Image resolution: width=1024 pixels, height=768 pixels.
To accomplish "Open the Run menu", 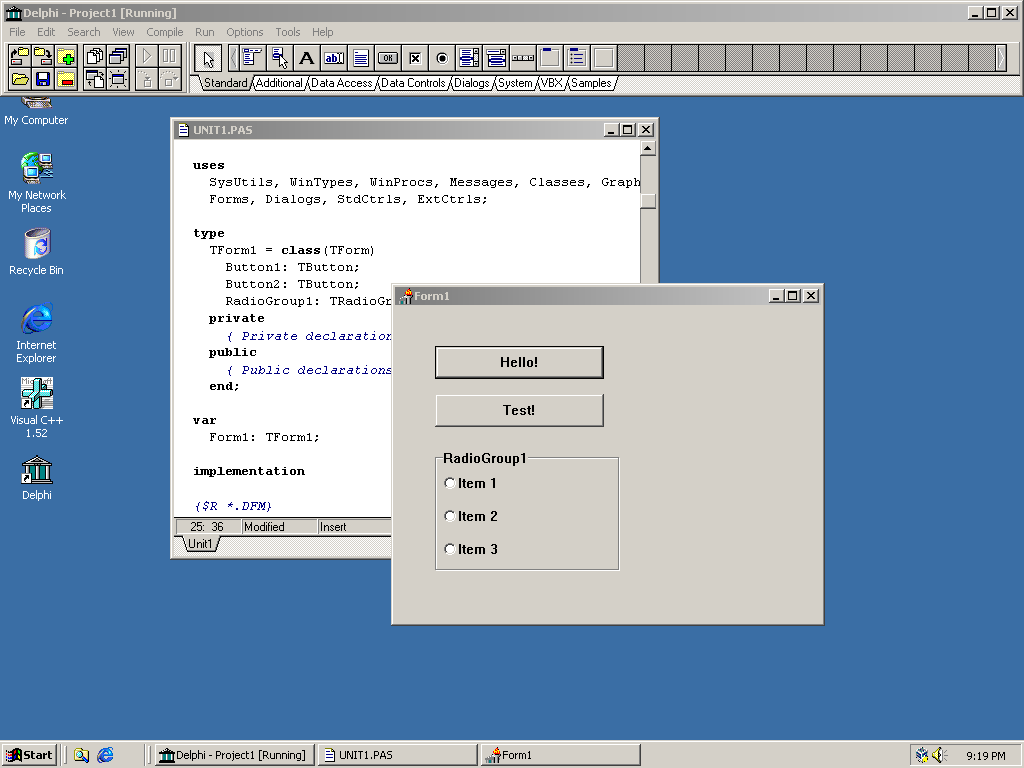I will (204, 32).
